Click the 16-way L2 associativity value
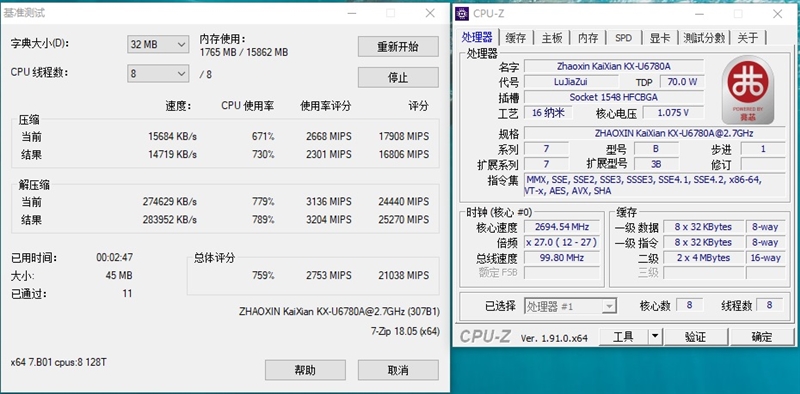This screenshot has height=394, width=800. (x=765, y=258)
